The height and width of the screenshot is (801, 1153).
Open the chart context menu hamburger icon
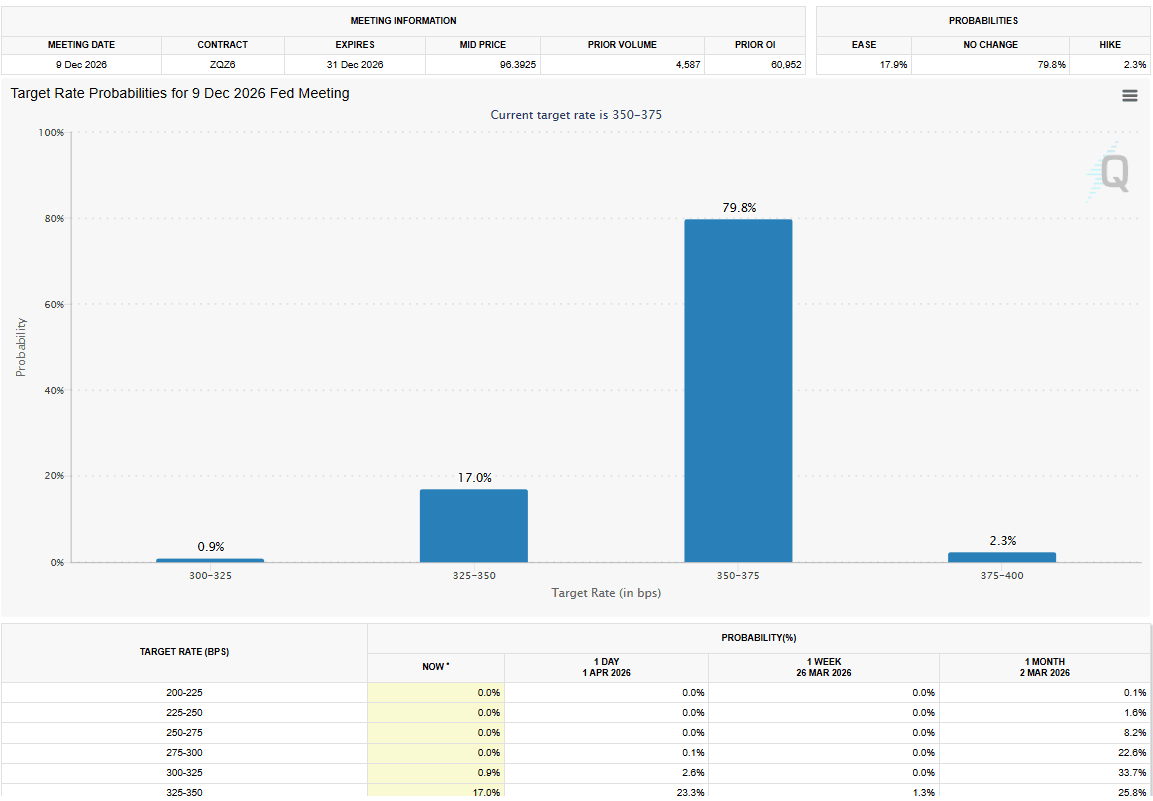[1129, 96]
